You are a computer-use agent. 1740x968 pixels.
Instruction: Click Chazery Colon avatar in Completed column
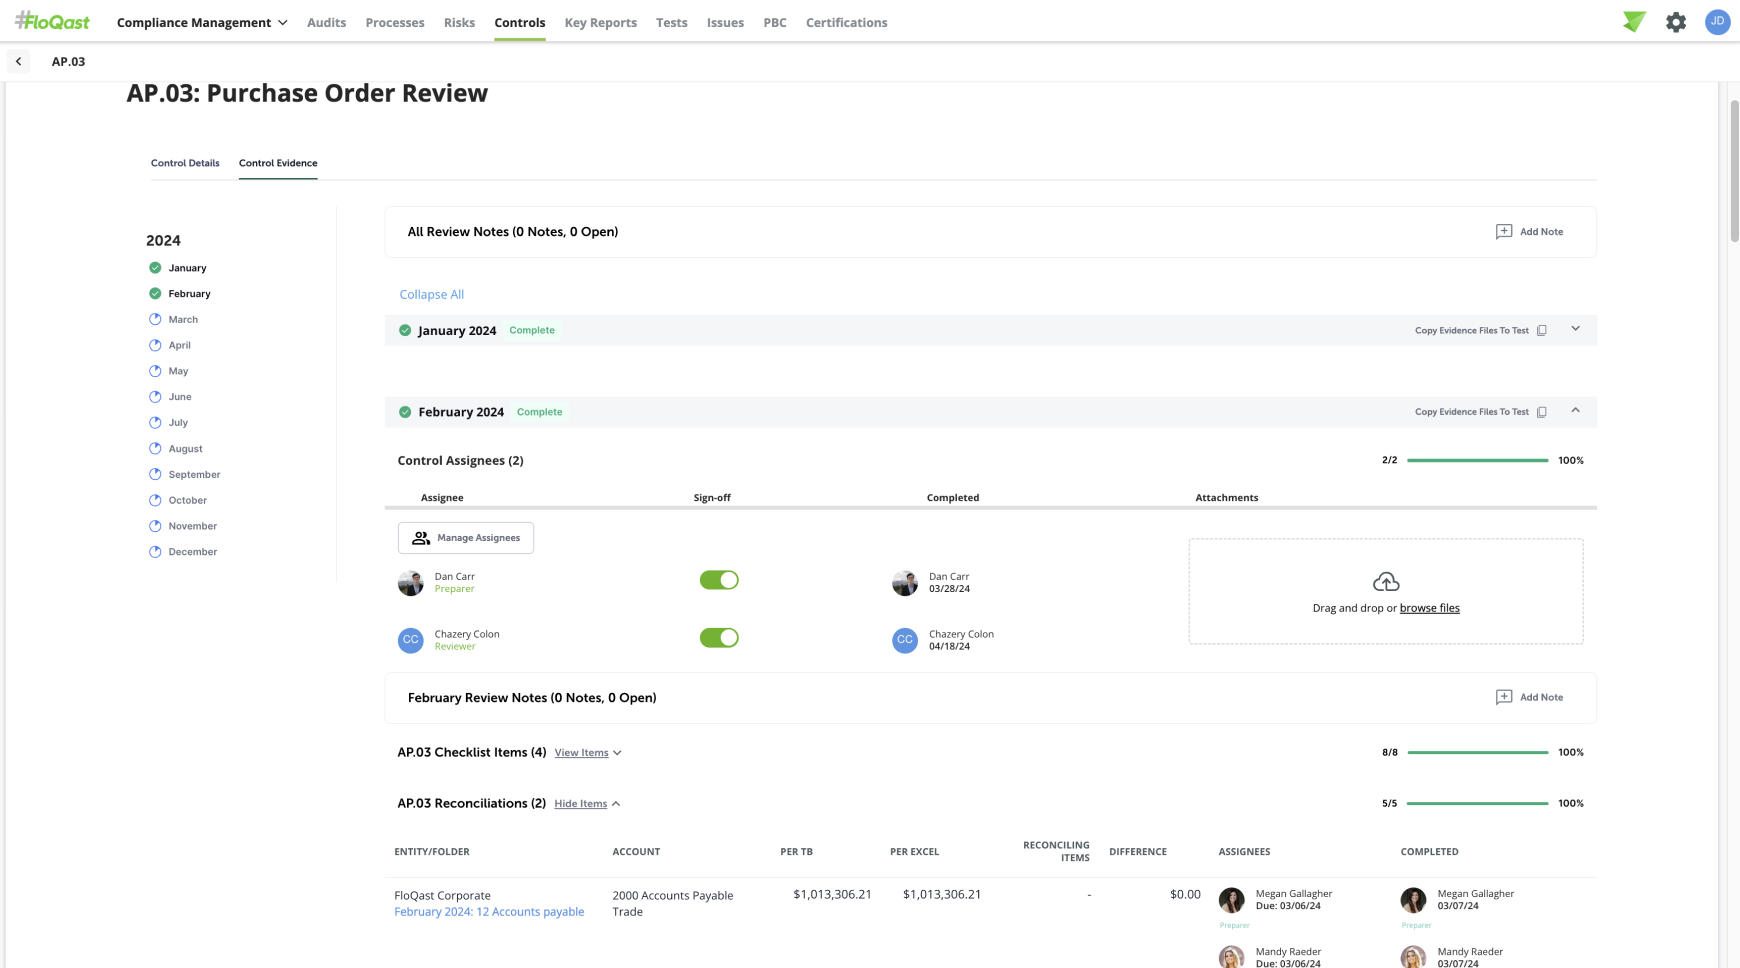coord(905,640)
